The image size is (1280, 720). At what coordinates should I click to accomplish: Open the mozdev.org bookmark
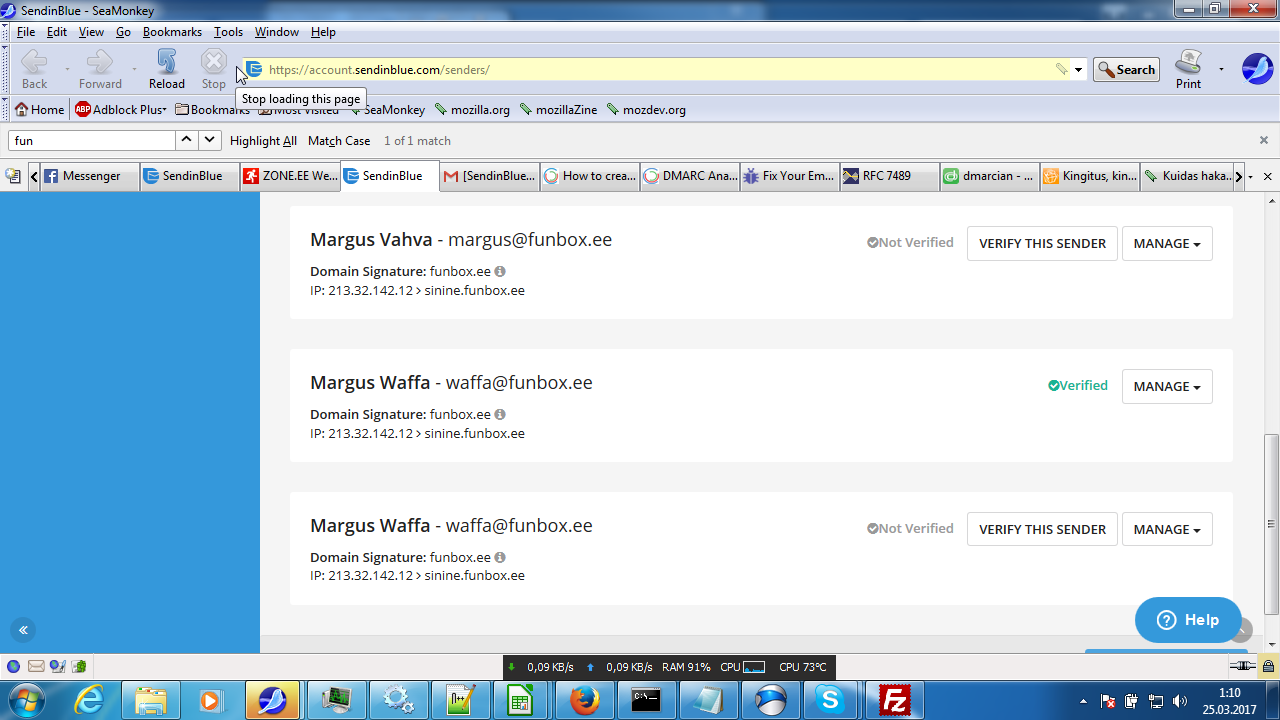click(646, 110)
